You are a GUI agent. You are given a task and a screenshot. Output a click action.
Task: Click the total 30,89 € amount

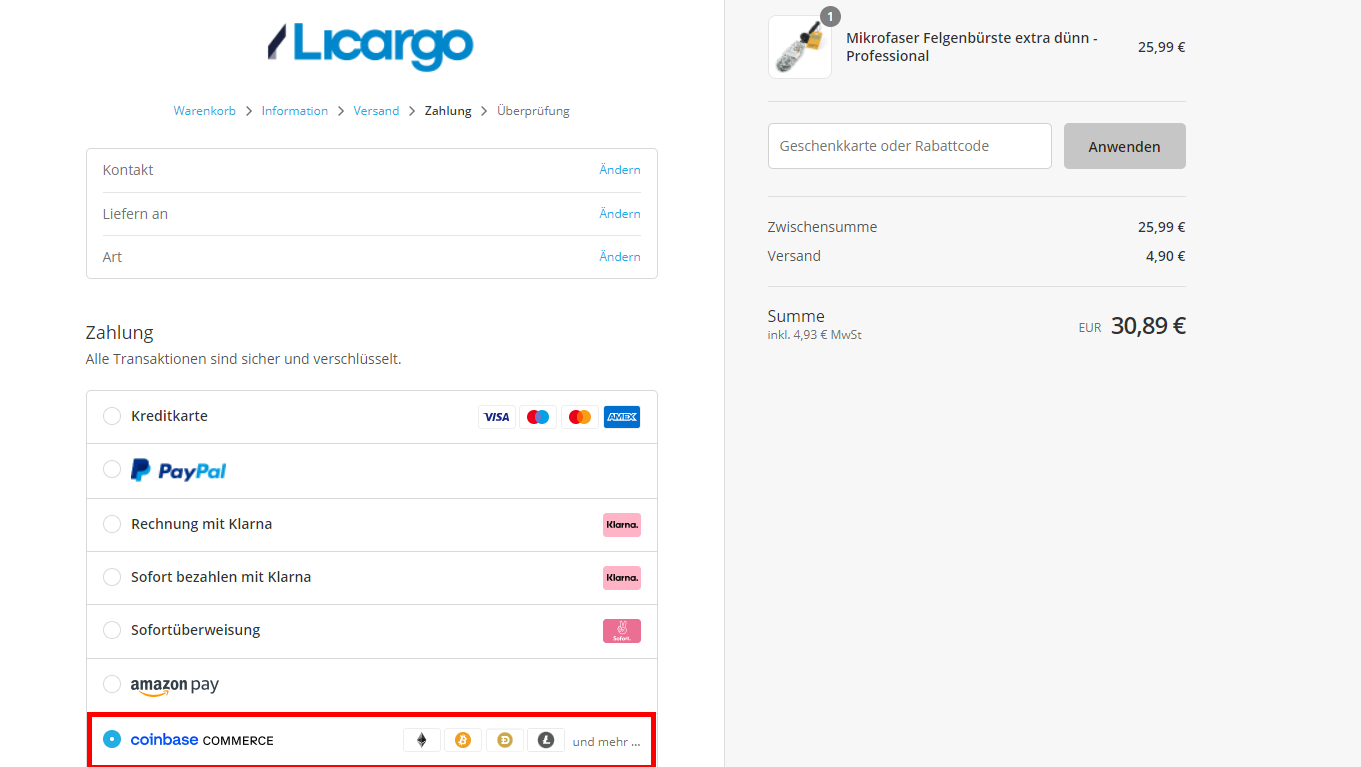1148,326
